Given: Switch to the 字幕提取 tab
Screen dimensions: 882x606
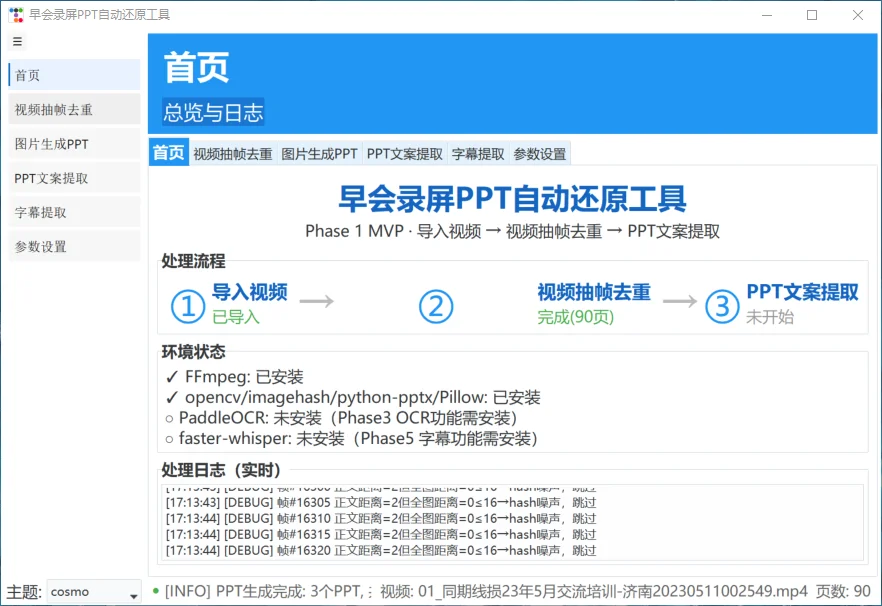Looking at the screenshot, I should [x=478, y=154].
